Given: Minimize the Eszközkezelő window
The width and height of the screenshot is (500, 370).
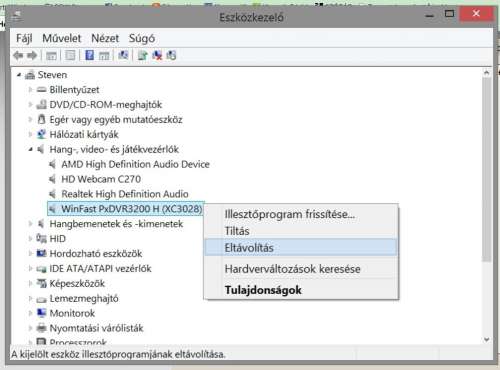Looking at the screenshot, I should coord(430,15).
